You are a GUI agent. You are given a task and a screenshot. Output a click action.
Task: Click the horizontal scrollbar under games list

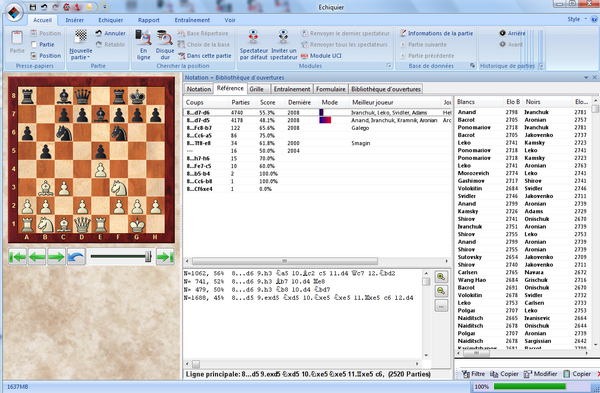476,353
